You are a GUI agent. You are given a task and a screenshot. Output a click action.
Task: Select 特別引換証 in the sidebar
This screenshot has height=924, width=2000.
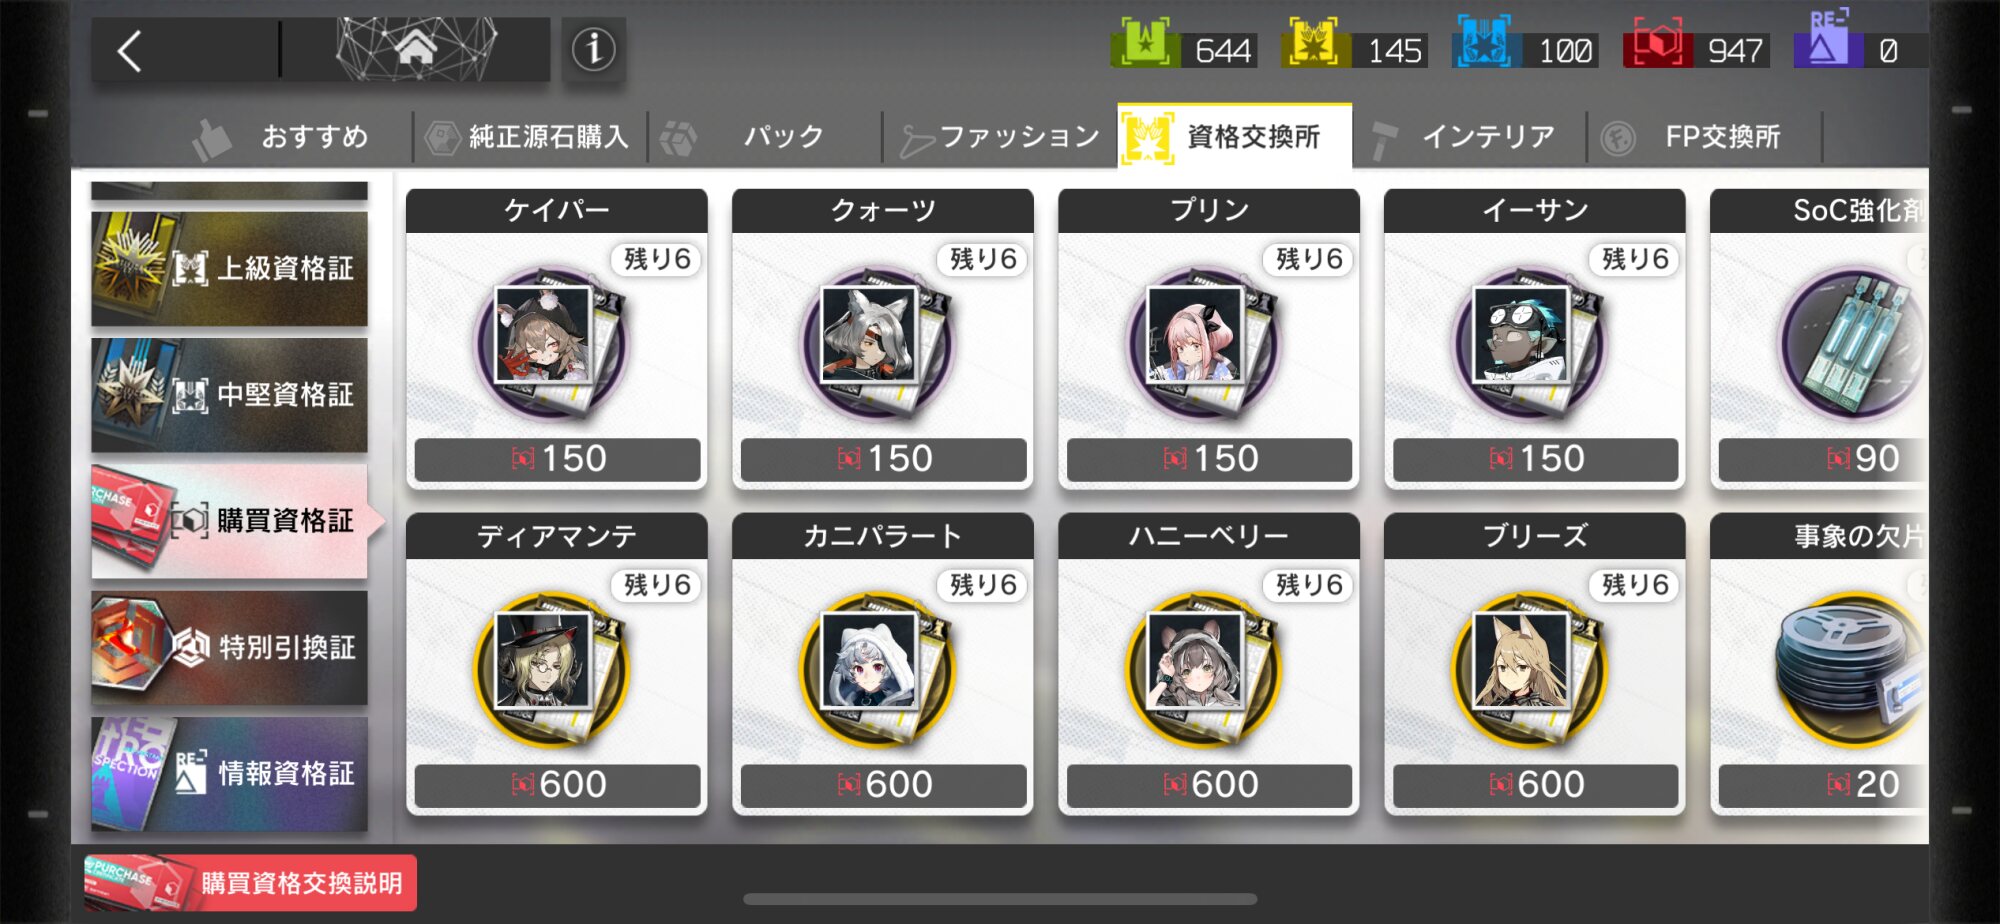(229, 647)
